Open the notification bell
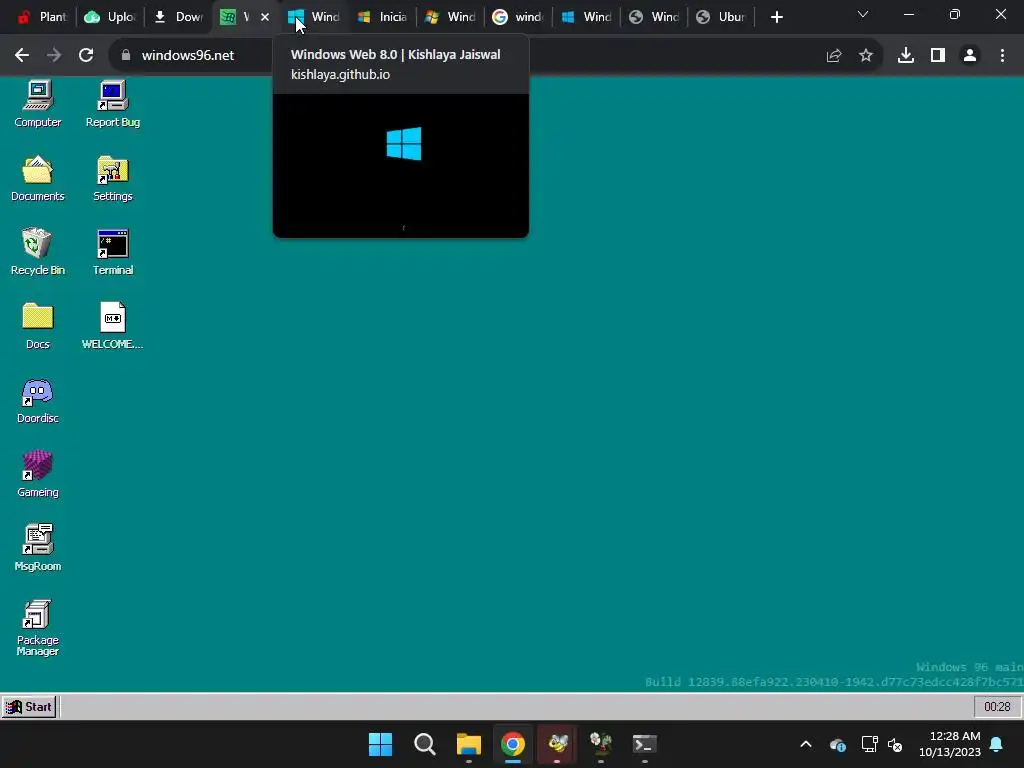The width and height of the screenshot is (1024, 768). pos(997,744)
